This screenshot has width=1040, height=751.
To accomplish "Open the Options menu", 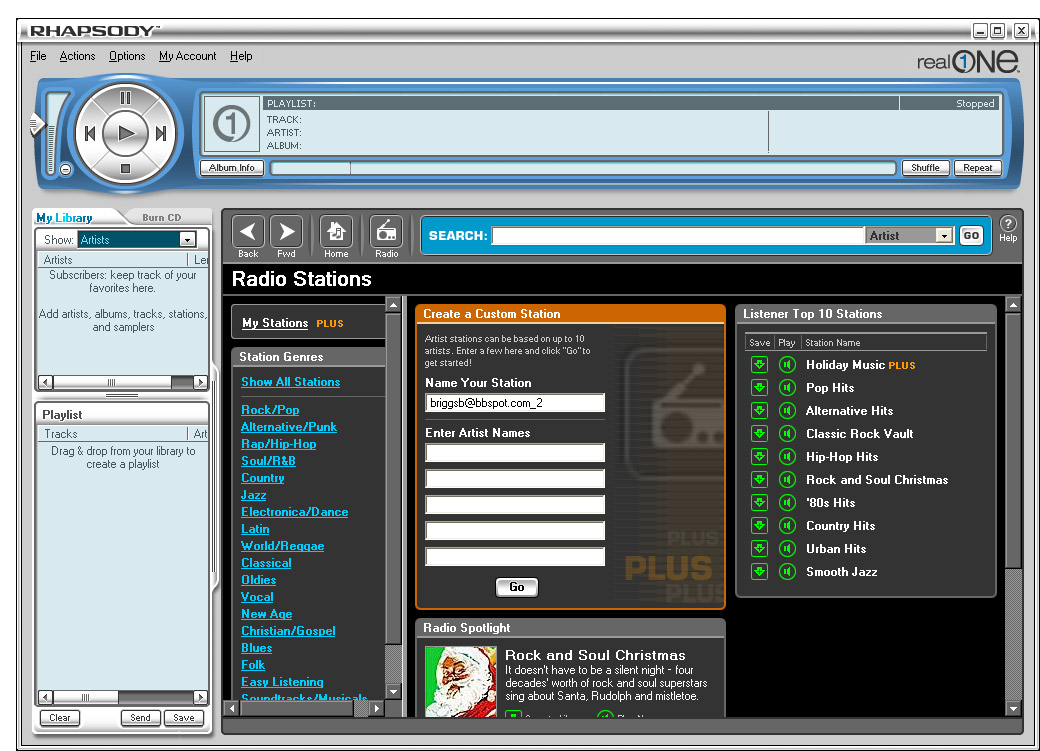I will (x=127, y=56).
